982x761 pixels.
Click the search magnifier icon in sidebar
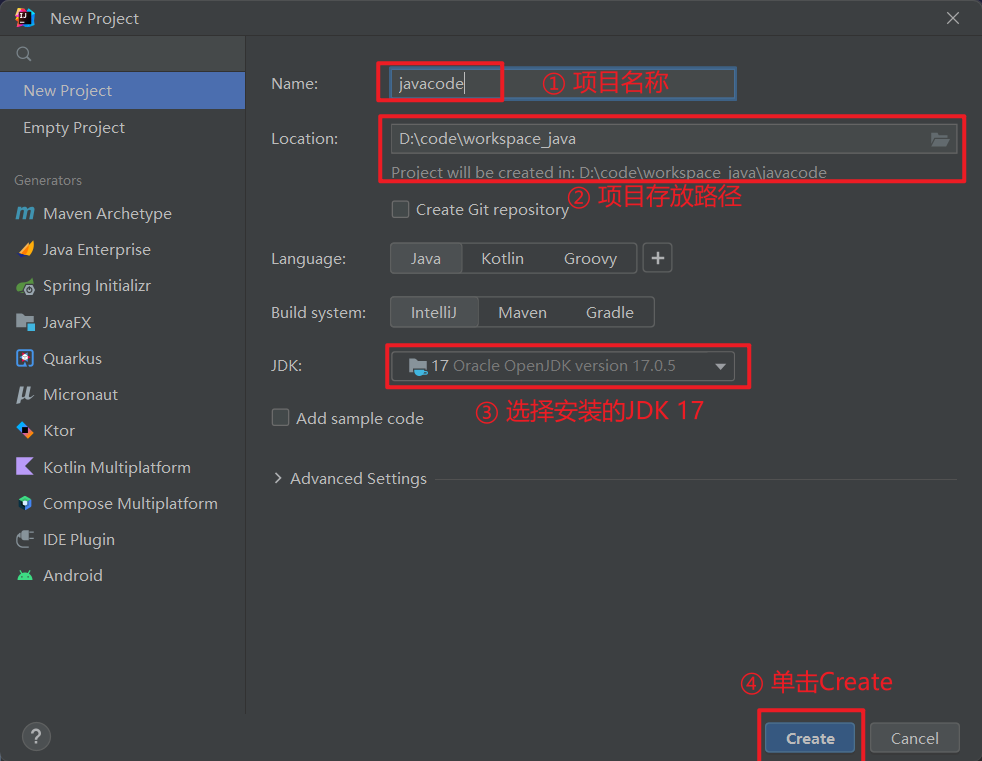[24, 54]
